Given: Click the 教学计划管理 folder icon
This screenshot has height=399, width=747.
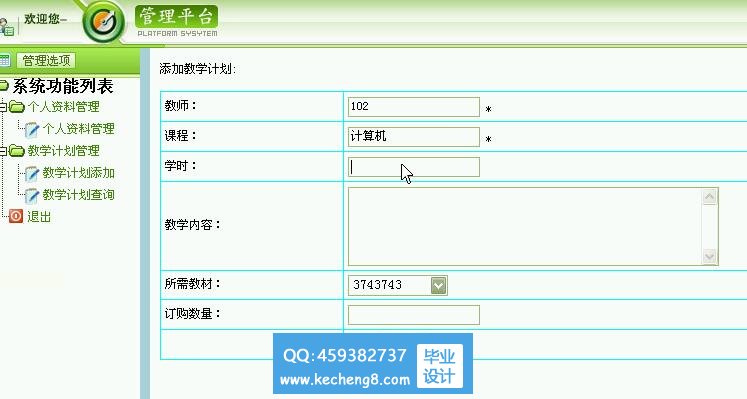Looking at the screenshot, I should [x=17, y=151].
